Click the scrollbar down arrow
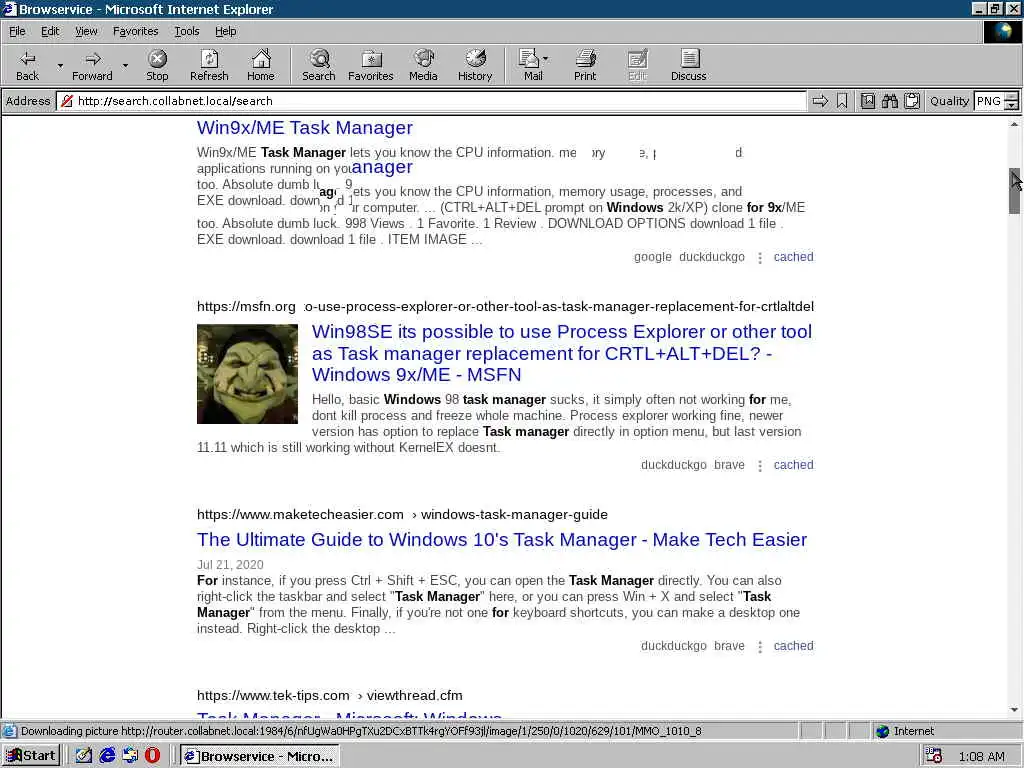 pyautogui.click(x=1014, y=711)
